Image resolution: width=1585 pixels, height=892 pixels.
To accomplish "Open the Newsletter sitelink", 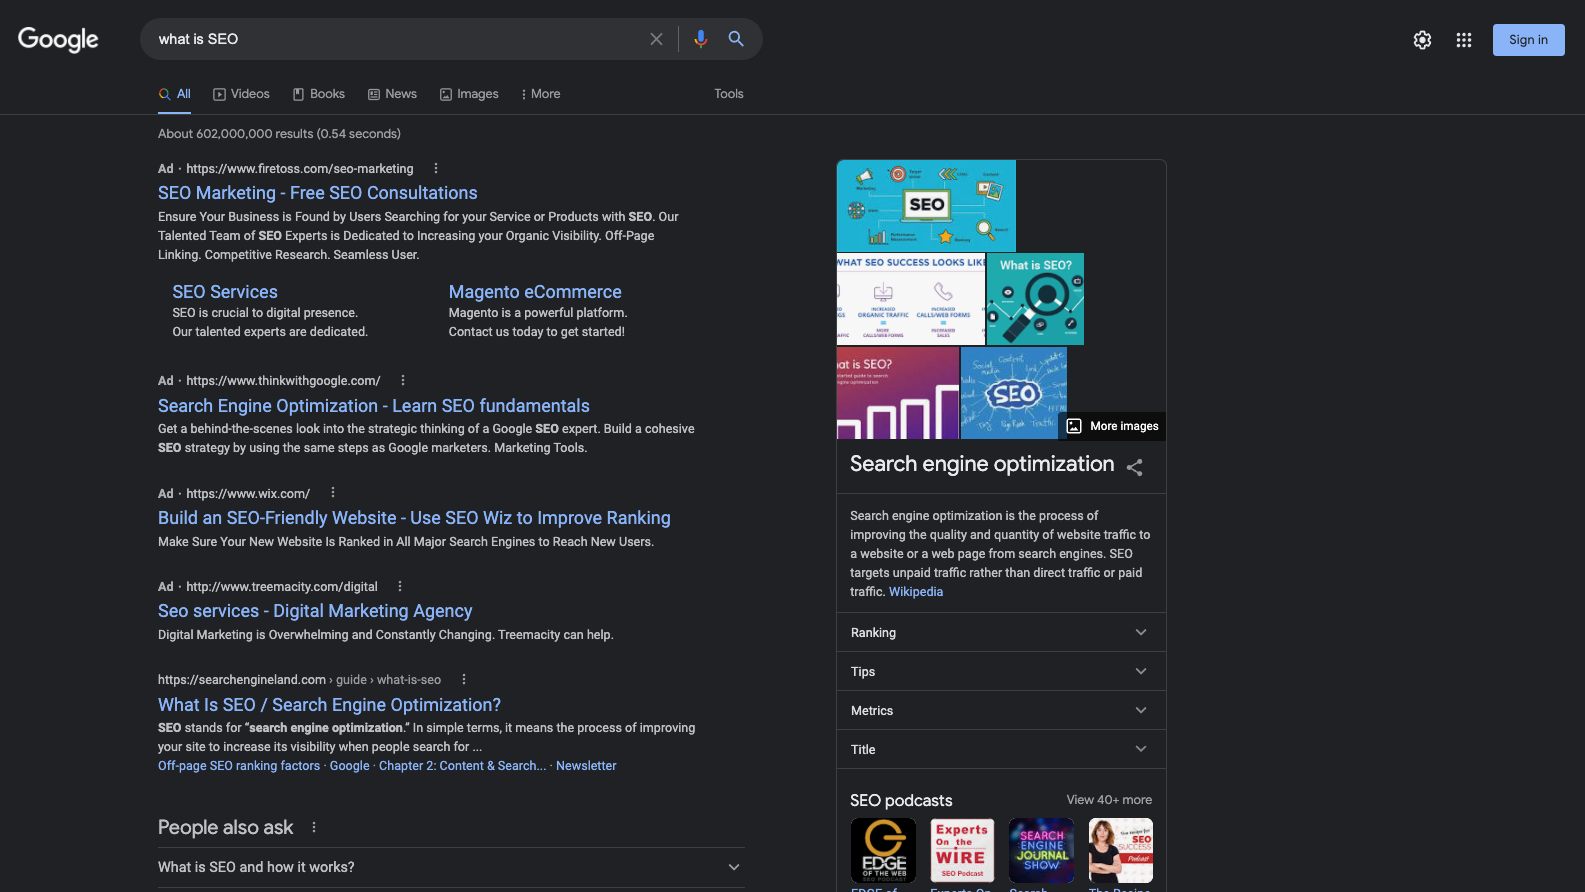I will tap(586, 766).
